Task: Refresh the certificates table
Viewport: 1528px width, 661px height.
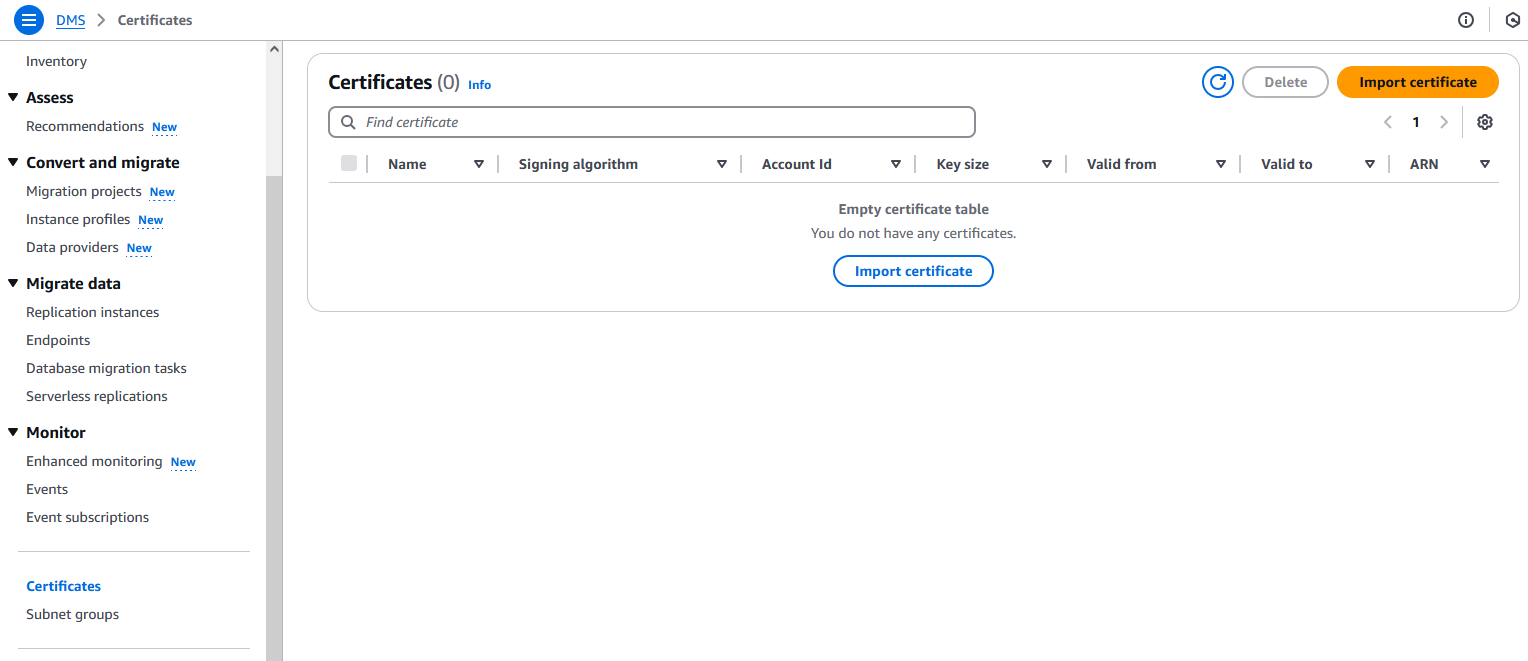Action: click(x=1217, y=82)
